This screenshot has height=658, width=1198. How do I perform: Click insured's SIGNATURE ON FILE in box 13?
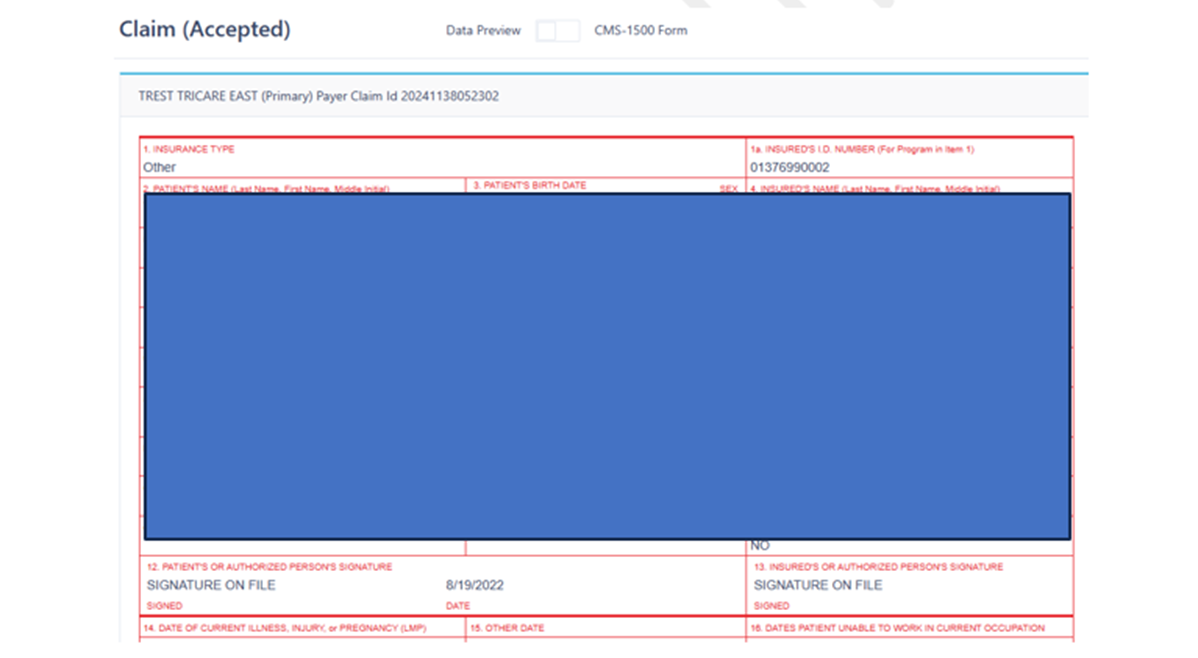[x=818, y=585]
